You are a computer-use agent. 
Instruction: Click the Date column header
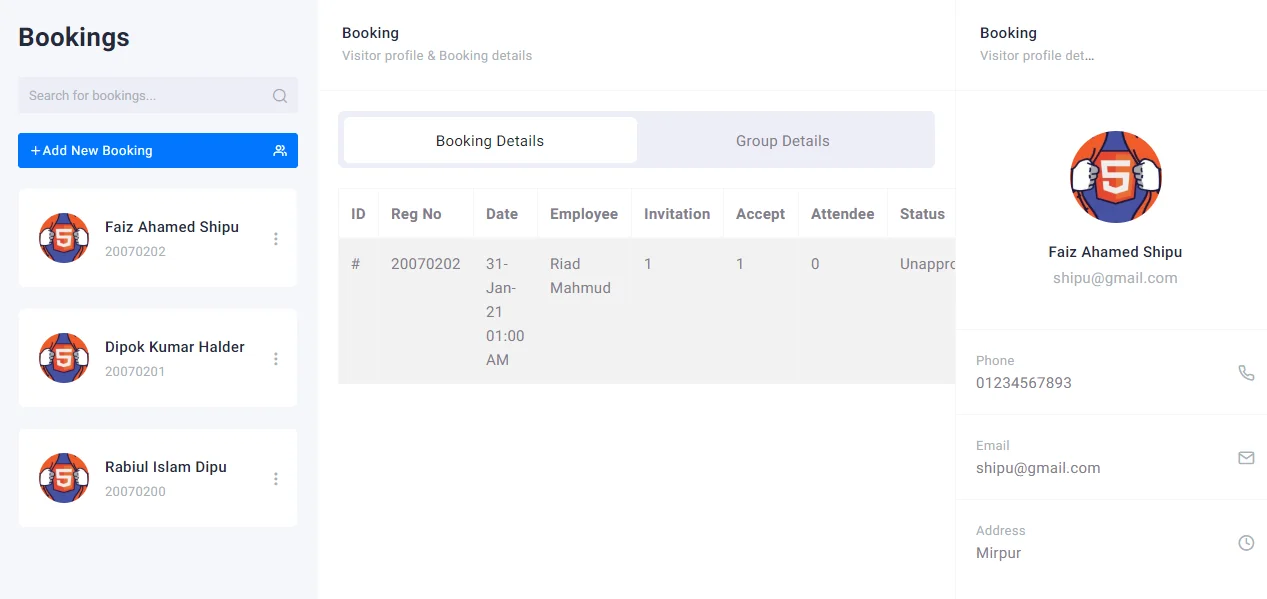click(x=502, y=214)
